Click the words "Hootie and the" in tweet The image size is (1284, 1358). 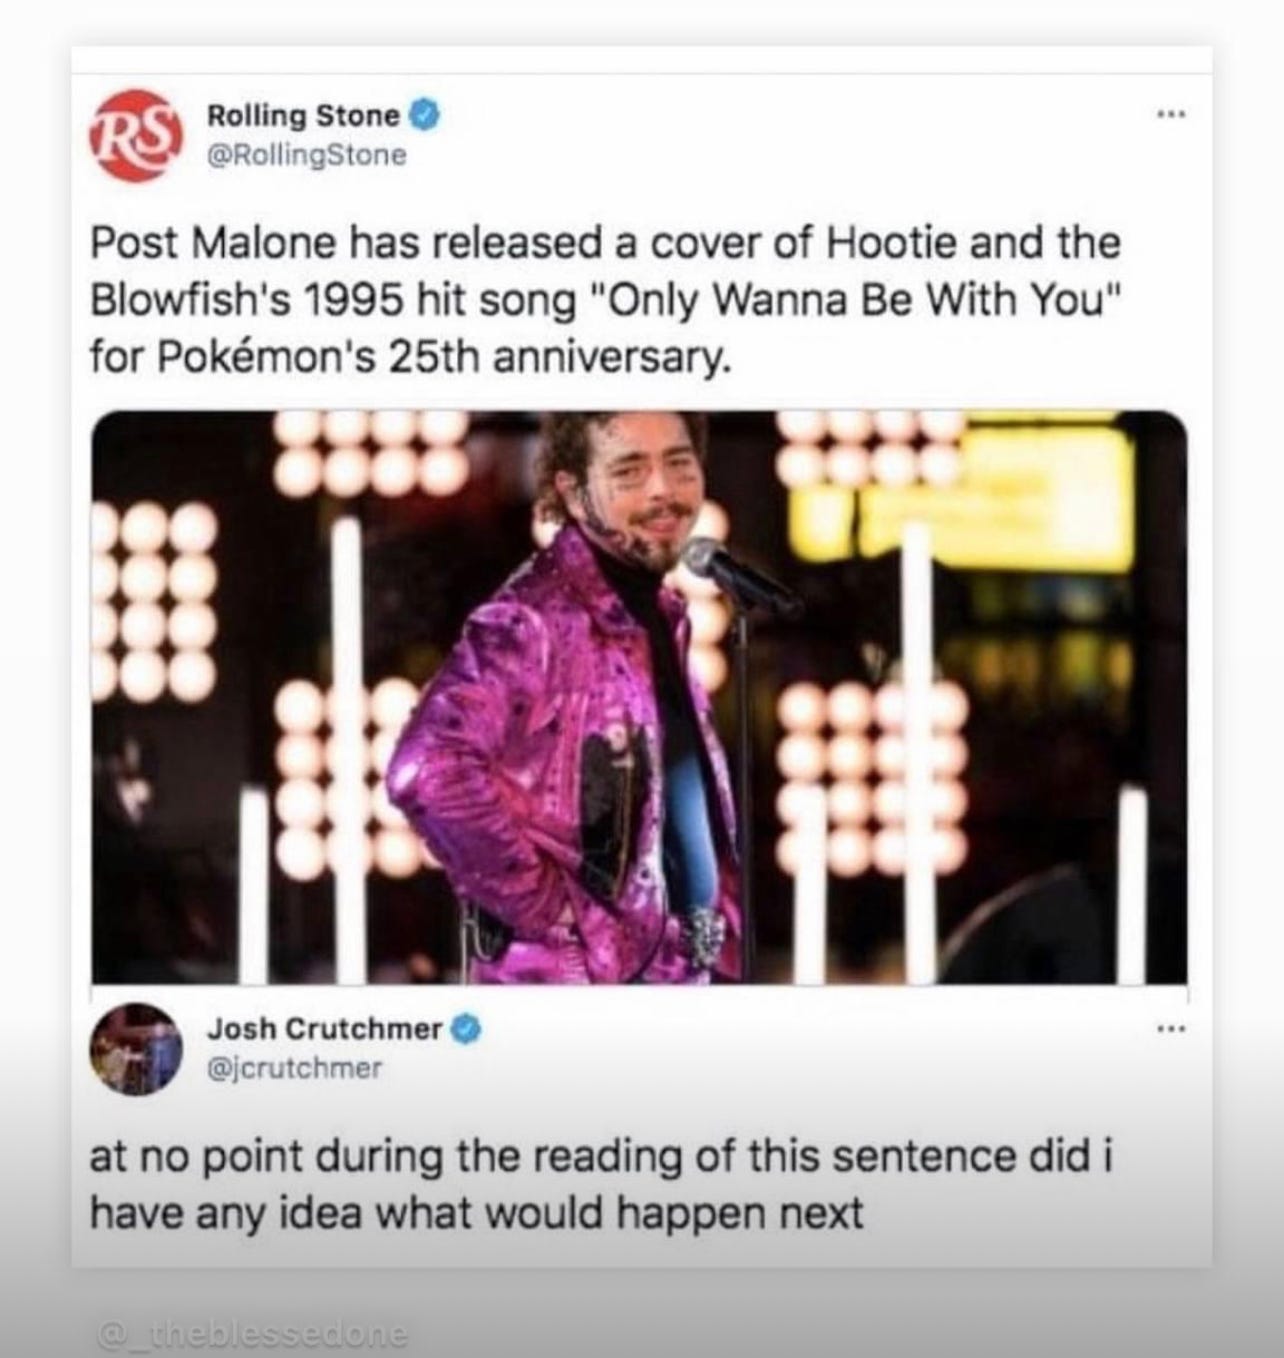970,243
